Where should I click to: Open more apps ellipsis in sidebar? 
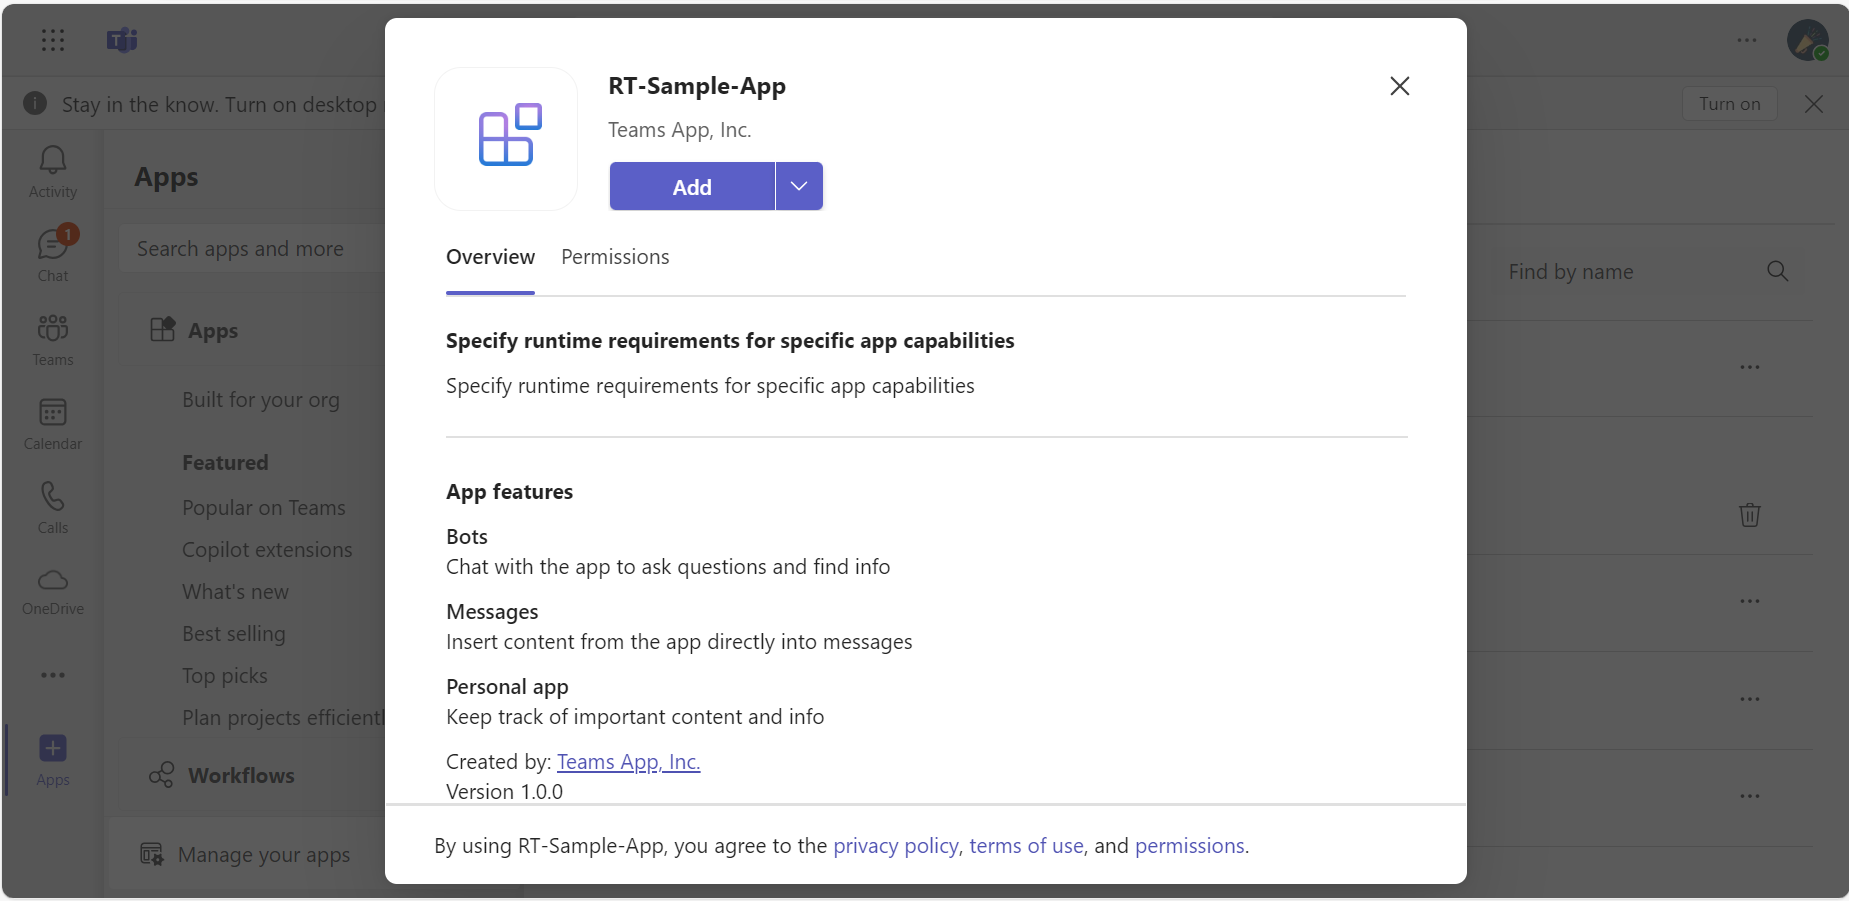pos(53,675)
